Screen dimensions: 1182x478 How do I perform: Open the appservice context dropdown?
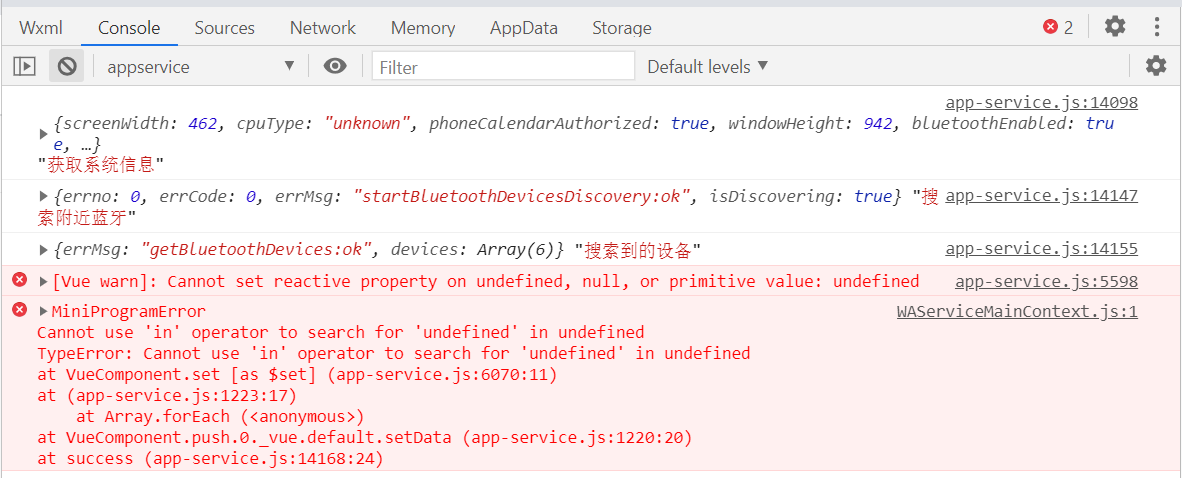point(199,66)
